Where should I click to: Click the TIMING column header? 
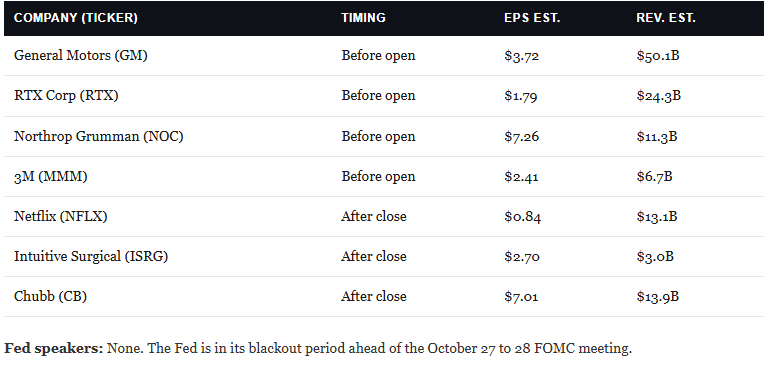click(363, 18)
